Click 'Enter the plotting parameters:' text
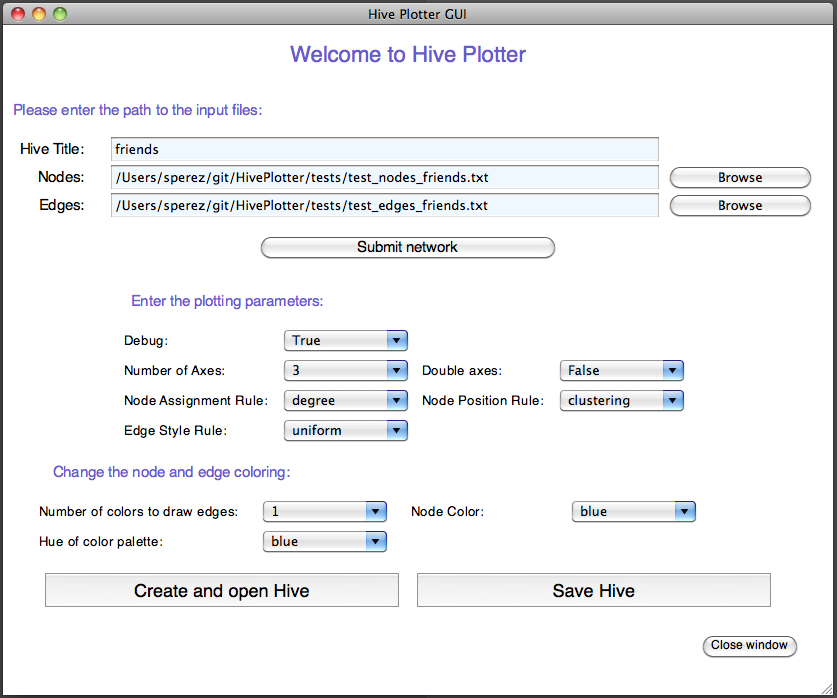Screen dimensions: 837x698 tap(227, 301)
